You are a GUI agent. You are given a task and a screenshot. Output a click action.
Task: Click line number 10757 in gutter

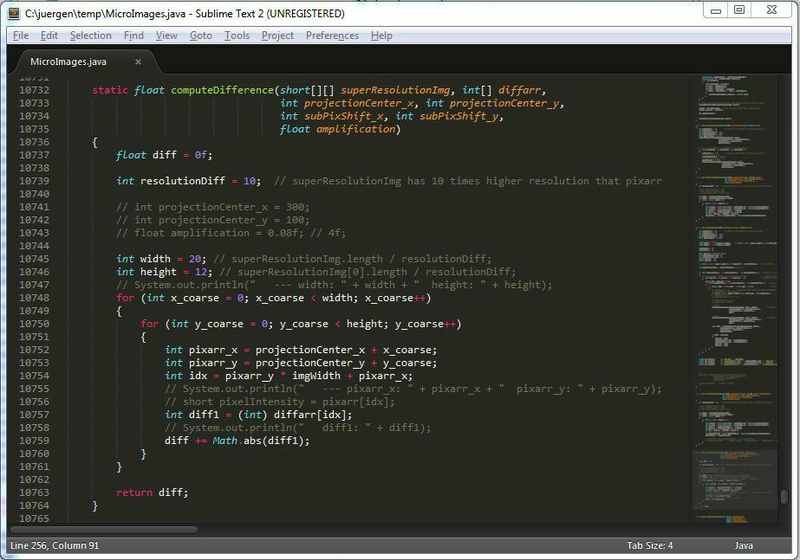click(x=34, y=415)
